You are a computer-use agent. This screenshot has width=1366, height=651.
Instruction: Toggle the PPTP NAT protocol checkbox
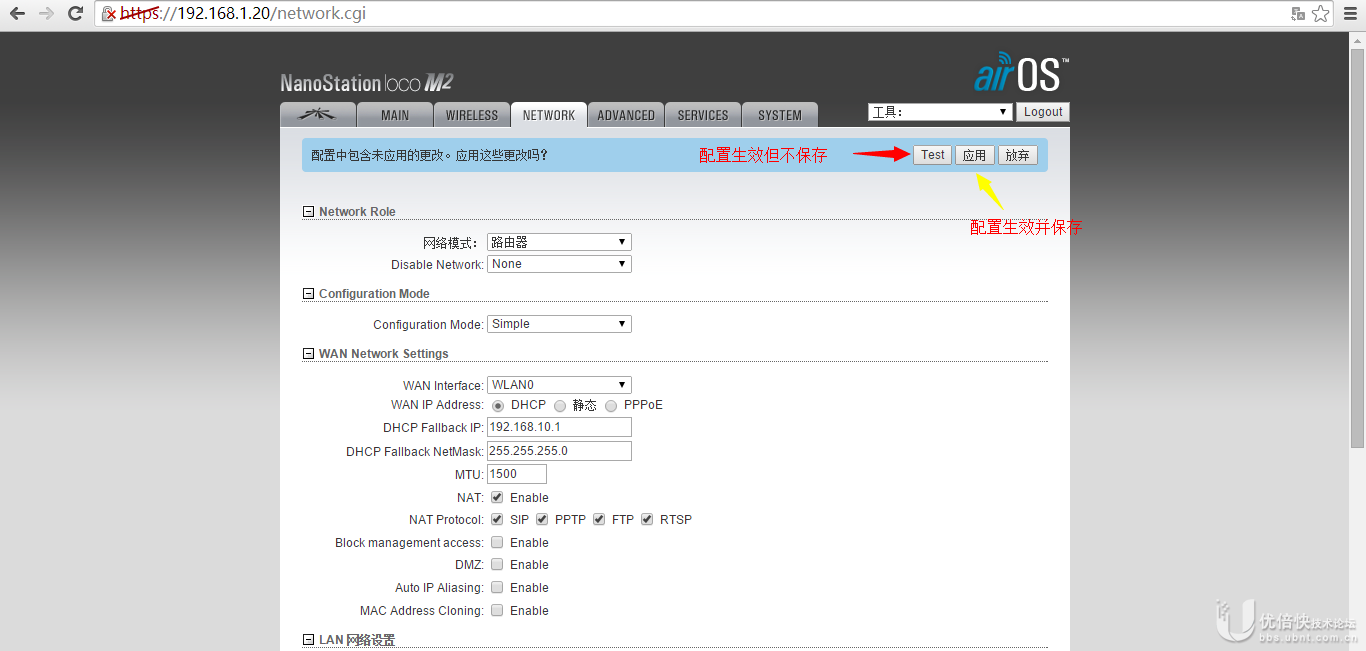542,519
